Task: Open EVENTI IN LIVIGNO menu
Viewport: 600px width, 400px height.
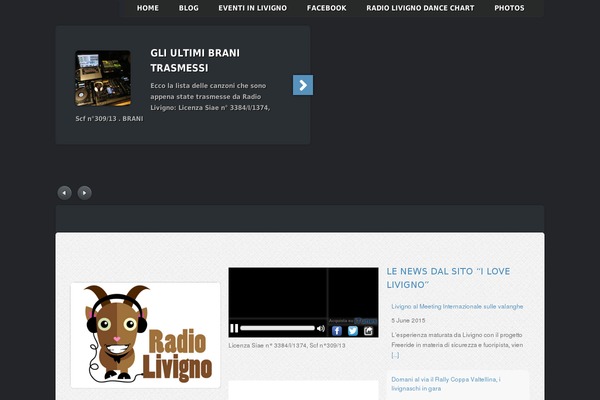Action: [x=253, y=8]
